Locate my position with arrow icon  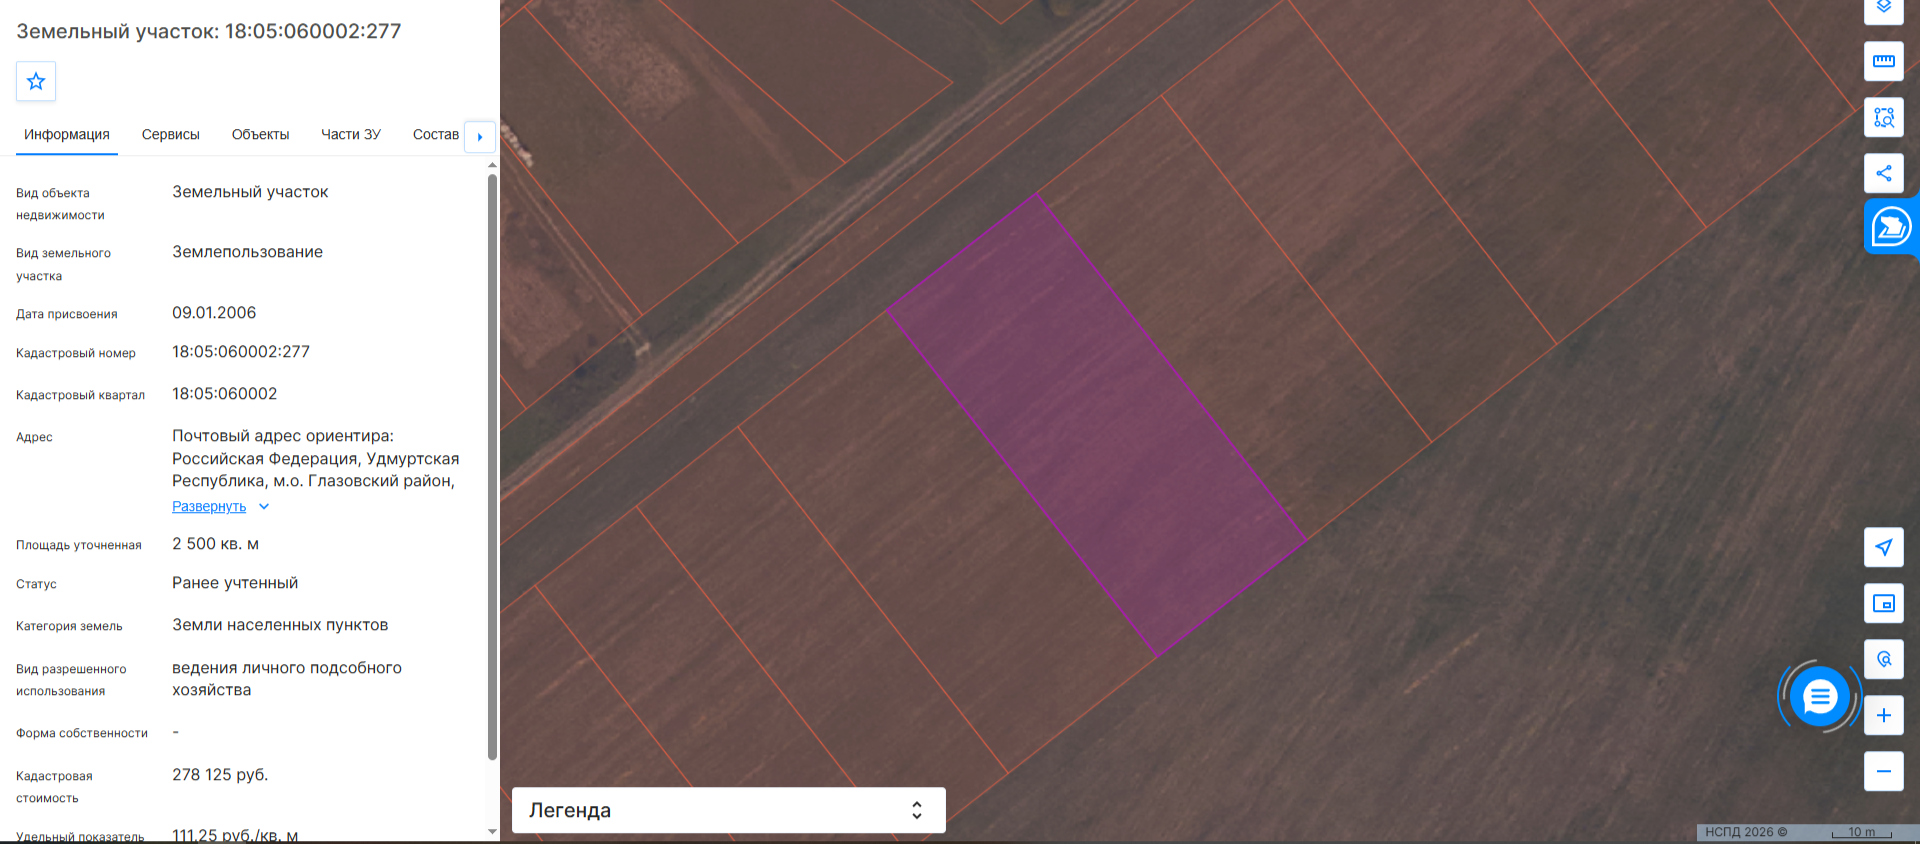click(x=1884, y=547)
